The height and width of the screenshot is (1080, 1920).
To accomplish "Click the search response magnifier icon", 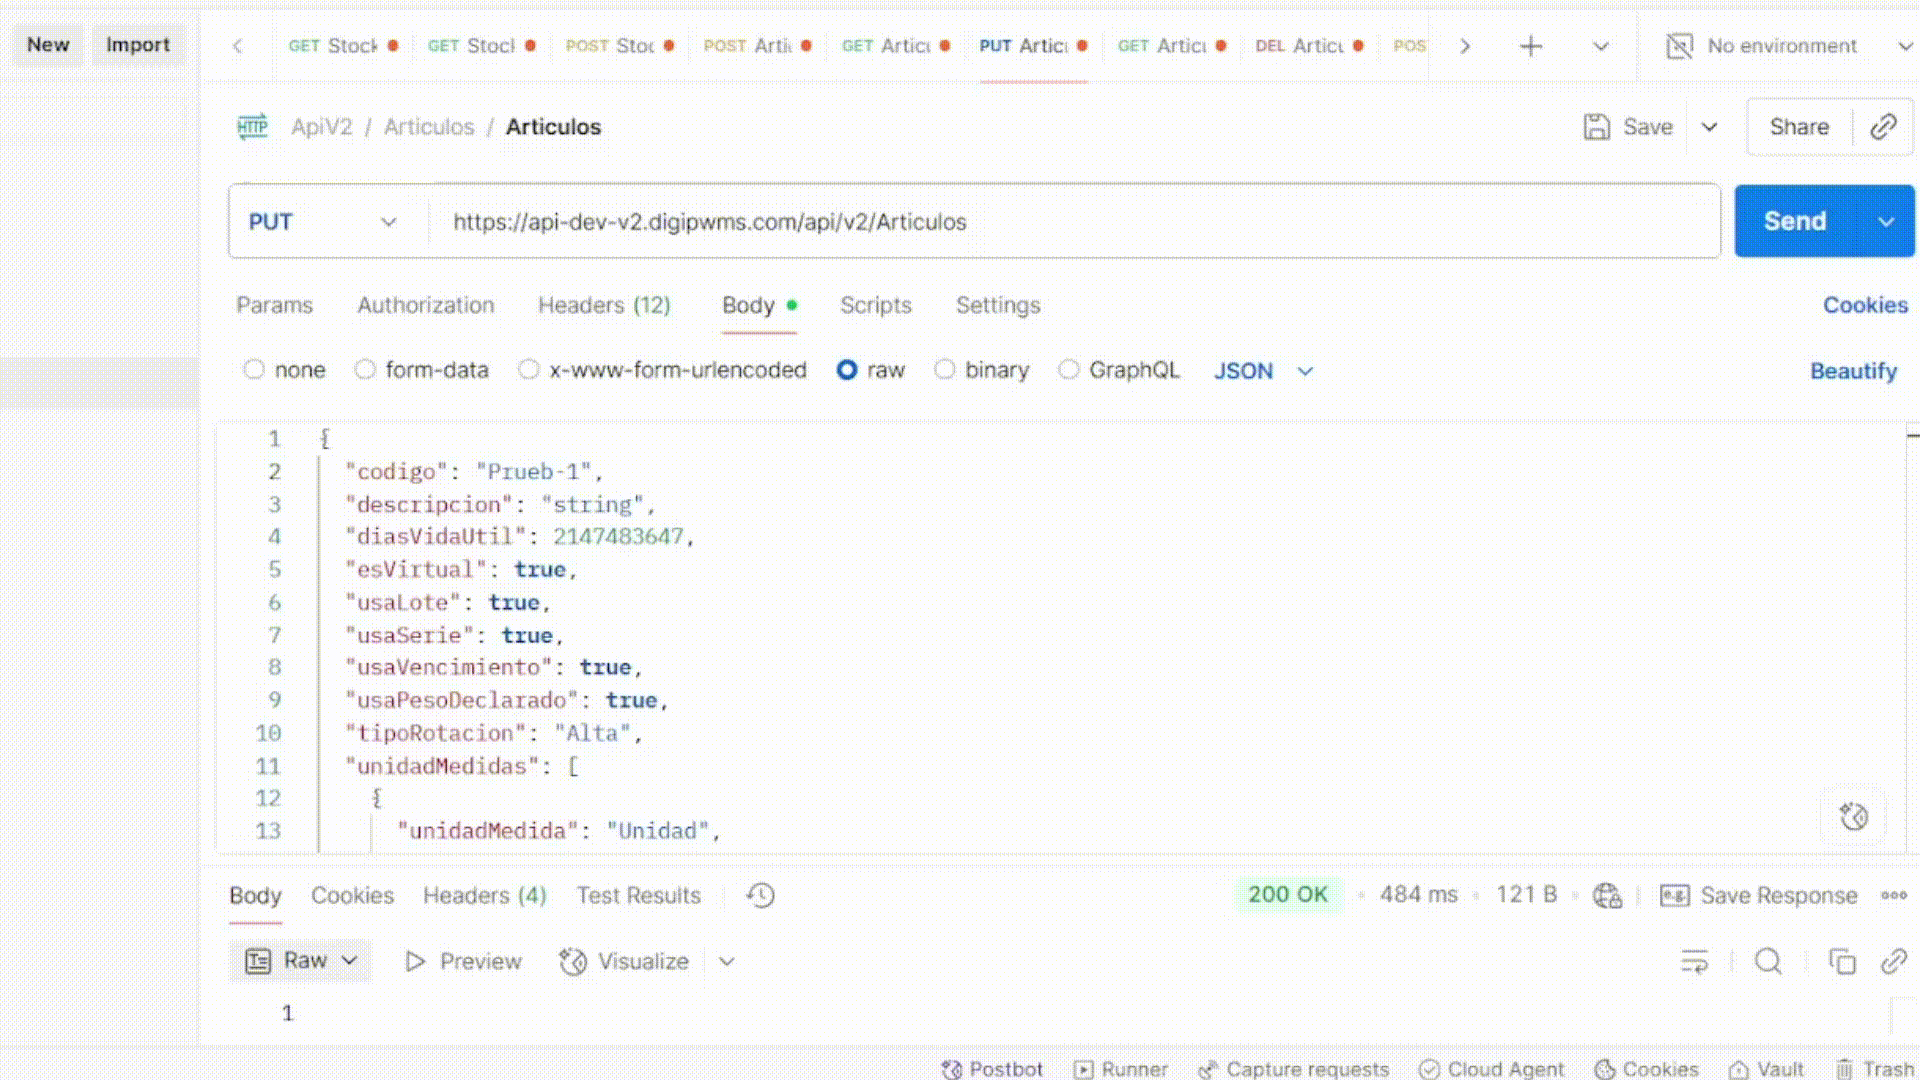I will tap(1768, 962).
